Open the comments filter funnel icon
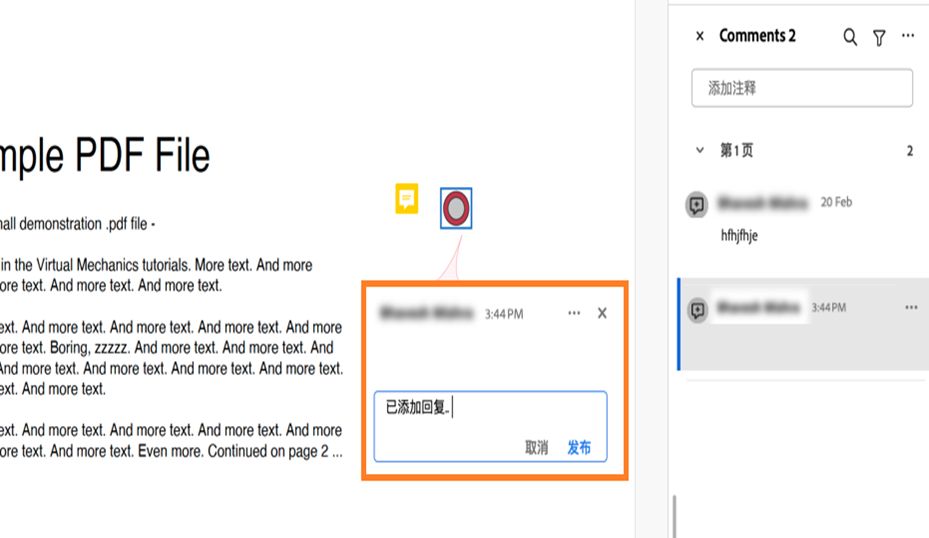The width and height of the screenshot is (929, 538). tap(879, 37)
